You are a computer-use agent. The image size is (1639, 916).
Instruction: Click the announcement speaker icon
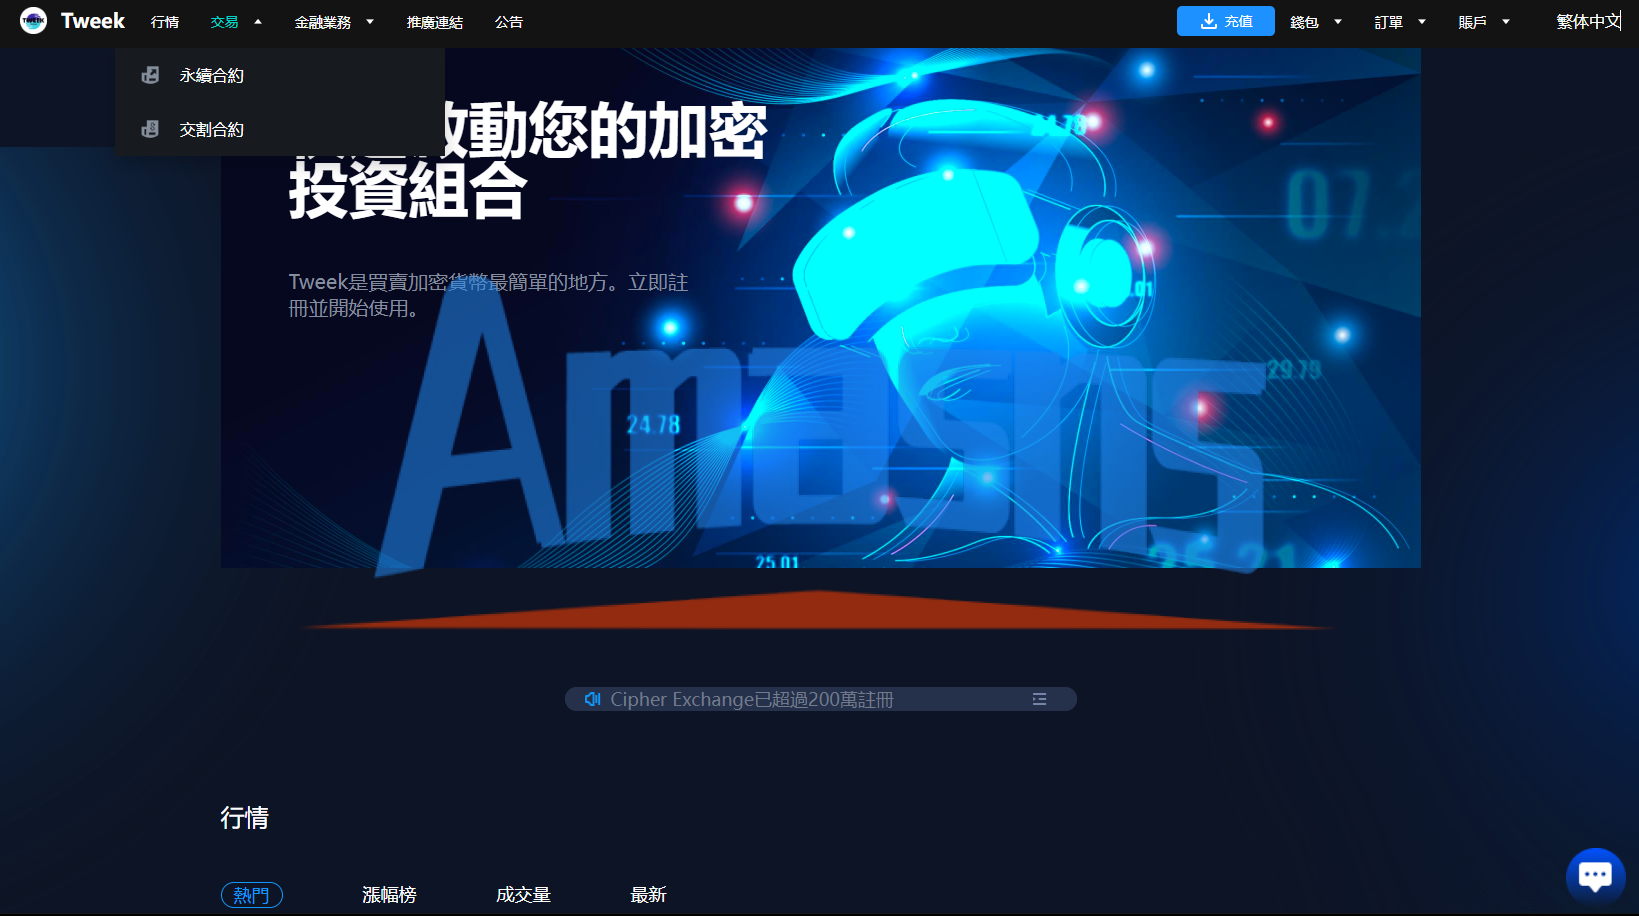point(592,699)
